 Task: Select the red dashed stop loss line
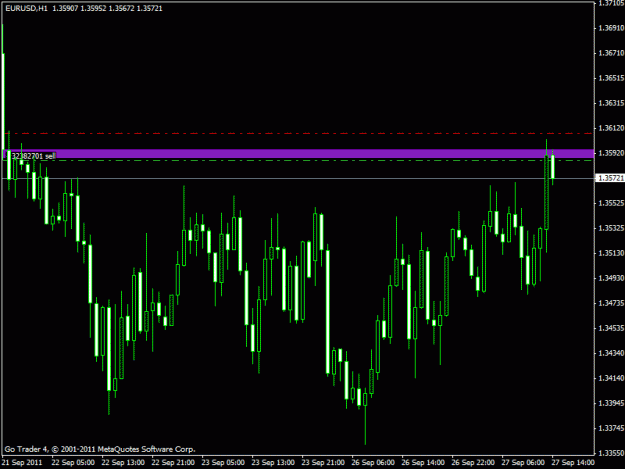(299, 133)
